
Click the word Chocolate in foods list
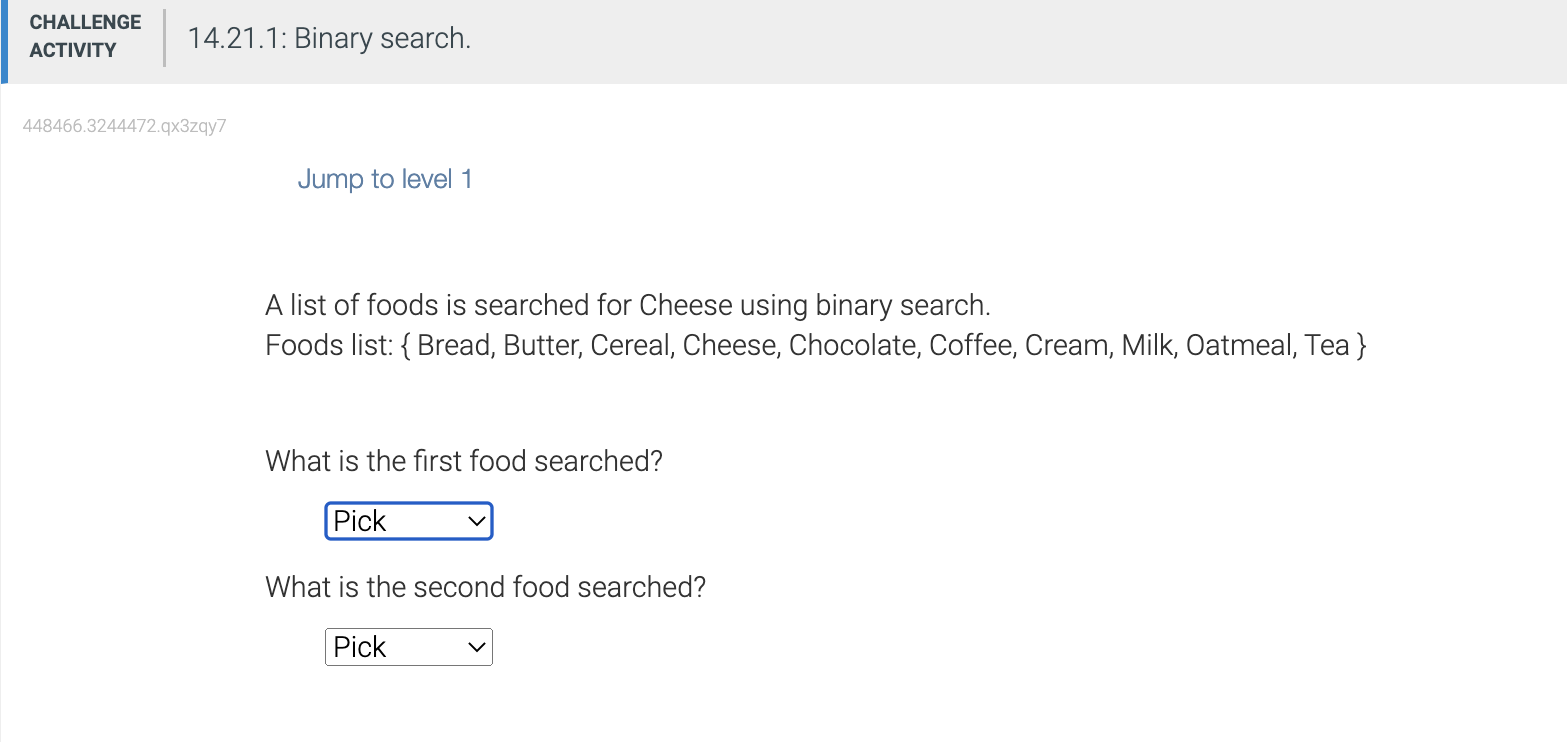pos(852,346)
